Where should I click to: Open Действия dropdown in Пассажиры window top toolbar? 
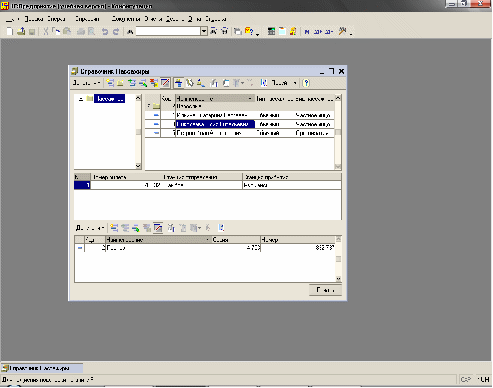click(86, 83)
